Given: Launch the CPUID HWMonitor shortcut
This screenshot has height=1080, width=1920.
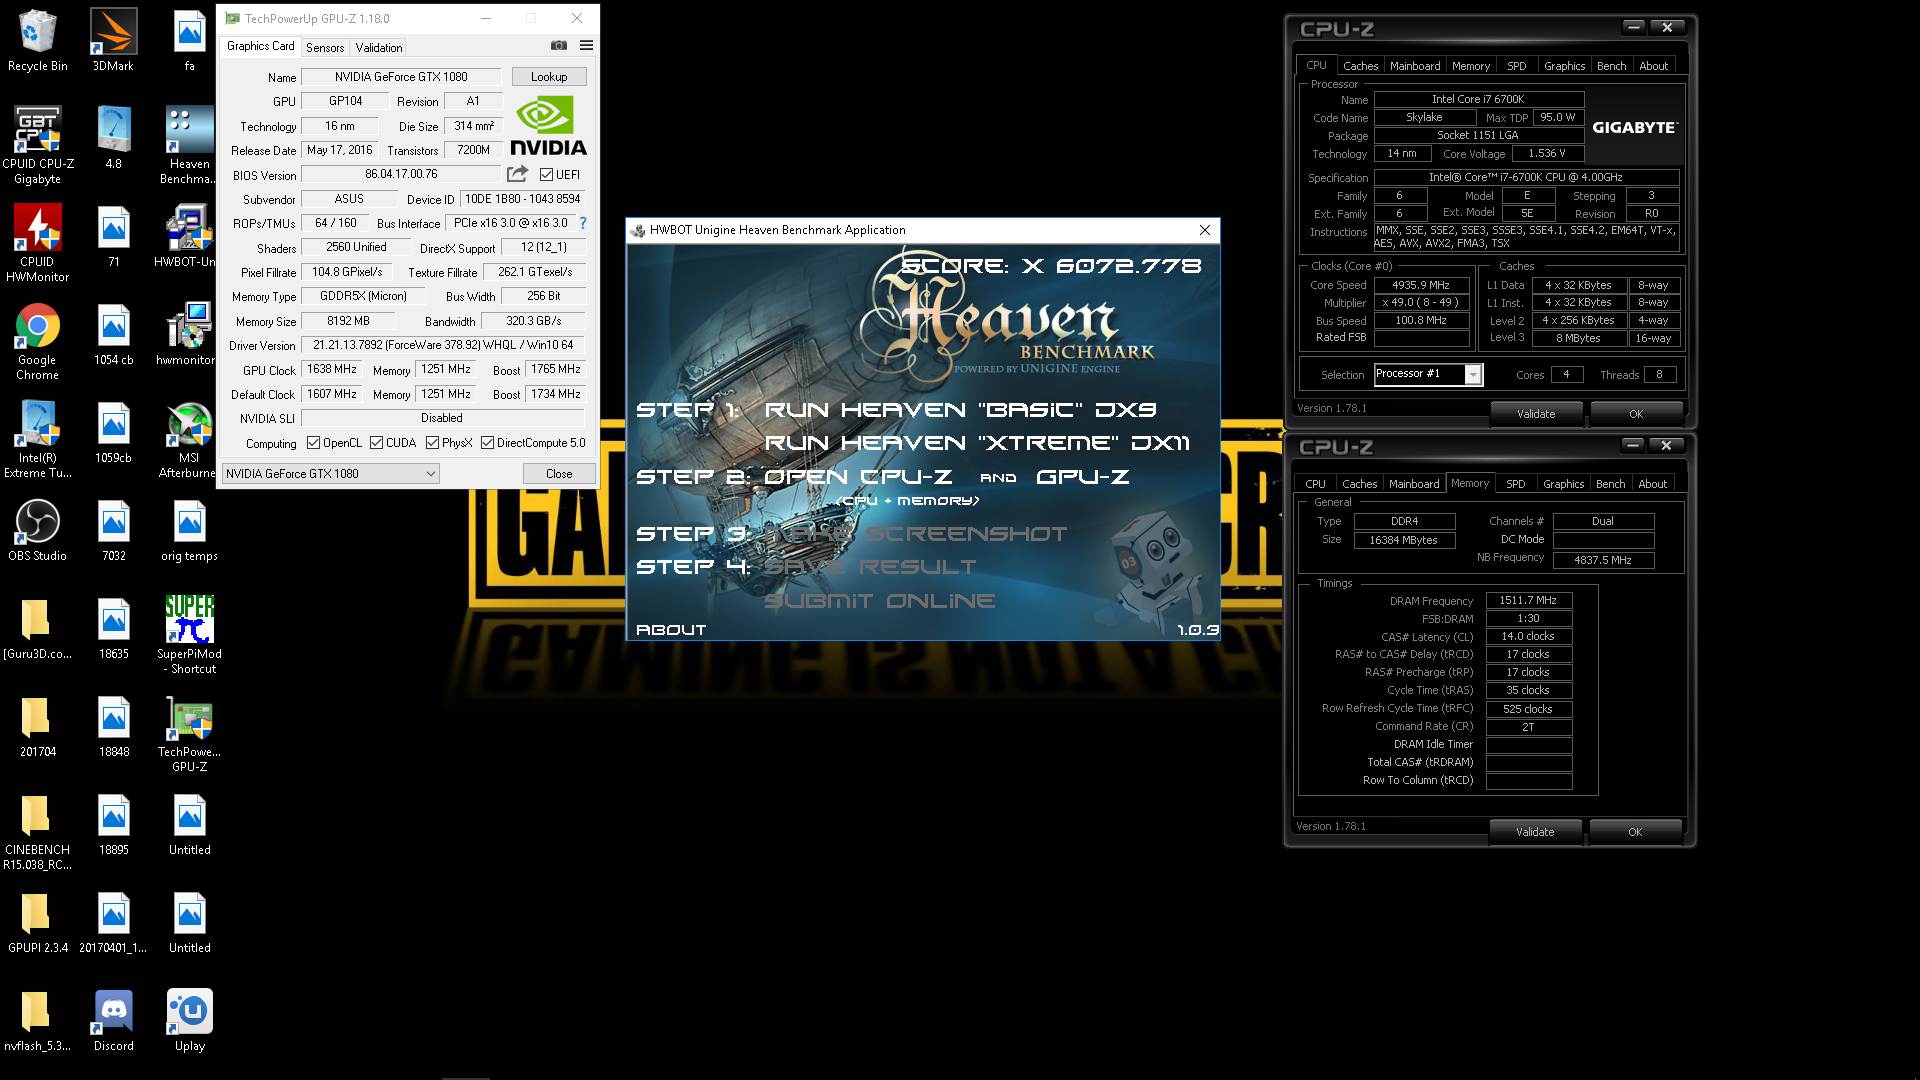Looking at the screenshot, I should (x=38, y=243).
